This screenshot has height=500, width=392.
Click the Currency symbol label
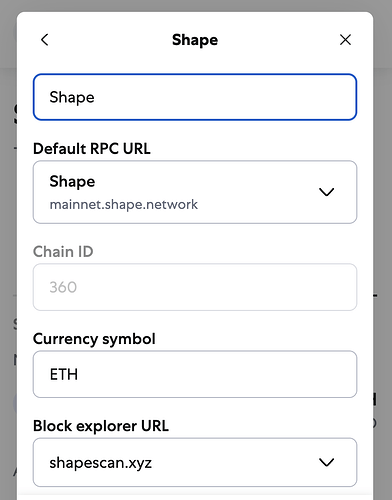[94, 339]
